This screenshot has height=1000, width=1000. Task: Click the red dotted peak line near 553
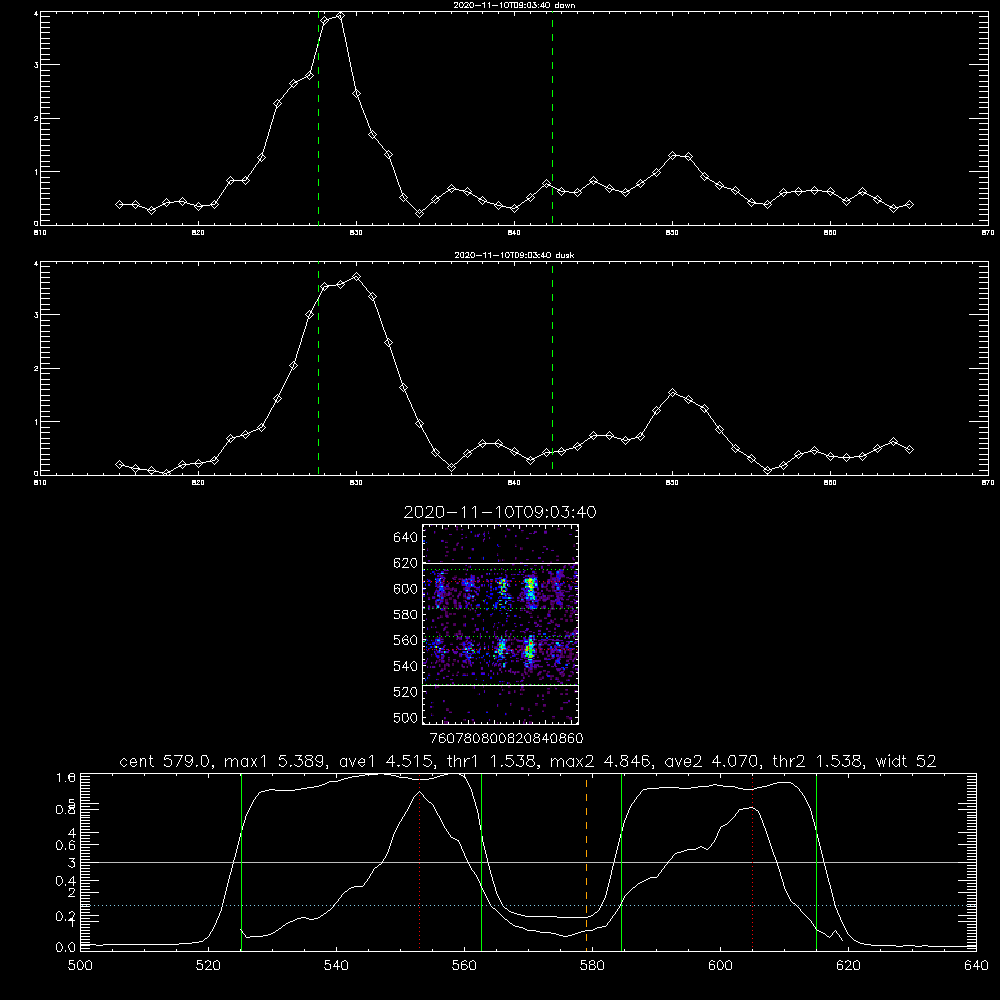[x=420, y=862]
